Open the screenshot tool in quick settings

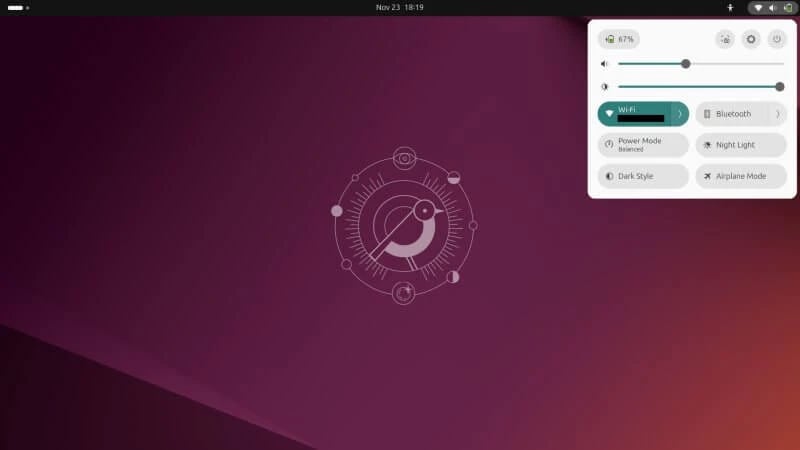coord(725,39)
